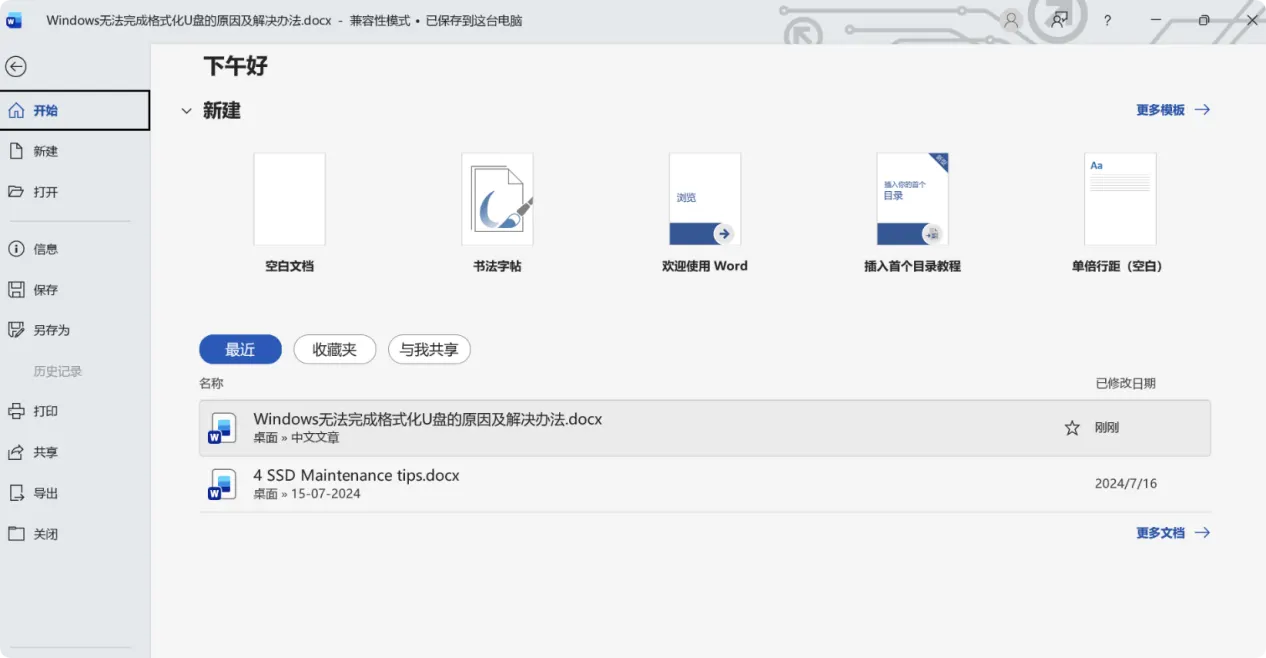Choose the 单倍行距（空白） template
The width and height of the screenshot is (1266, 658).
1120,199
